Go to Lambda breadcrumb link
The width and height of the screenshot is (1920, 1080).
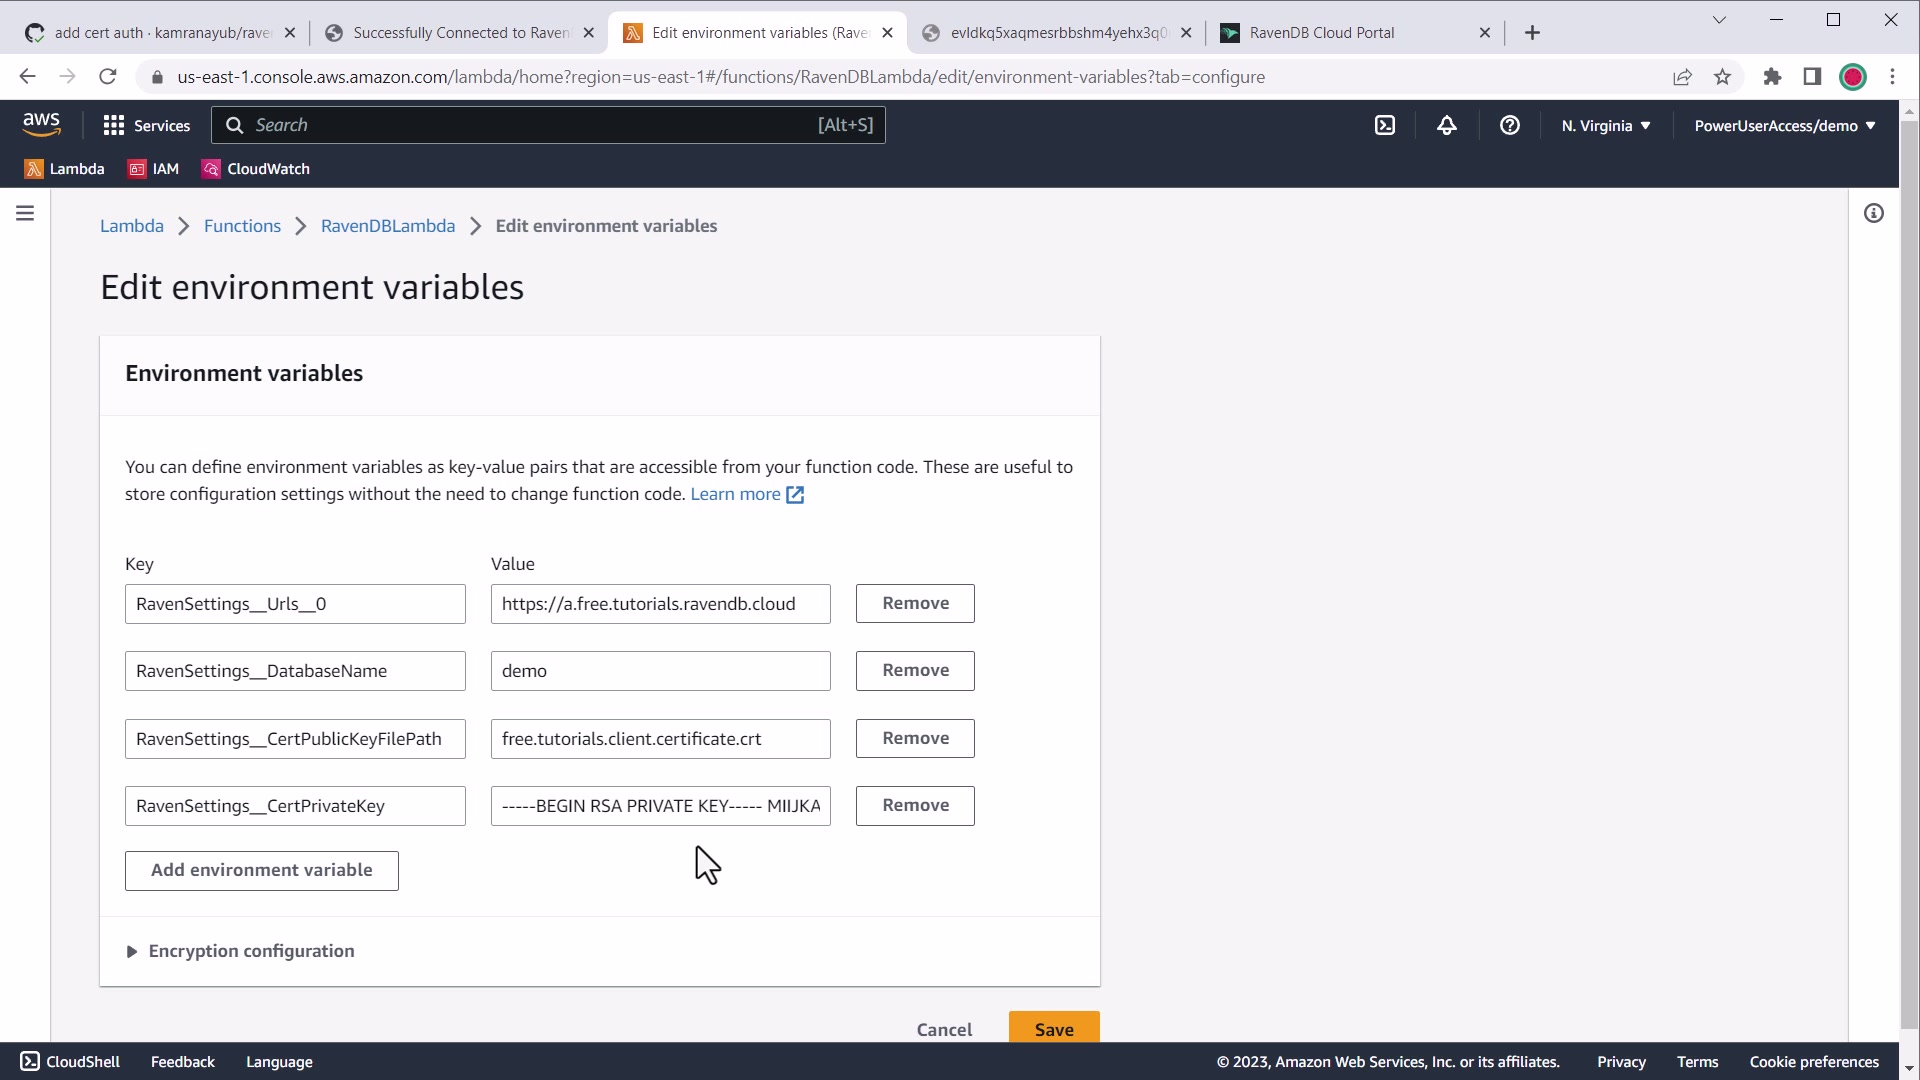point(132,226)
